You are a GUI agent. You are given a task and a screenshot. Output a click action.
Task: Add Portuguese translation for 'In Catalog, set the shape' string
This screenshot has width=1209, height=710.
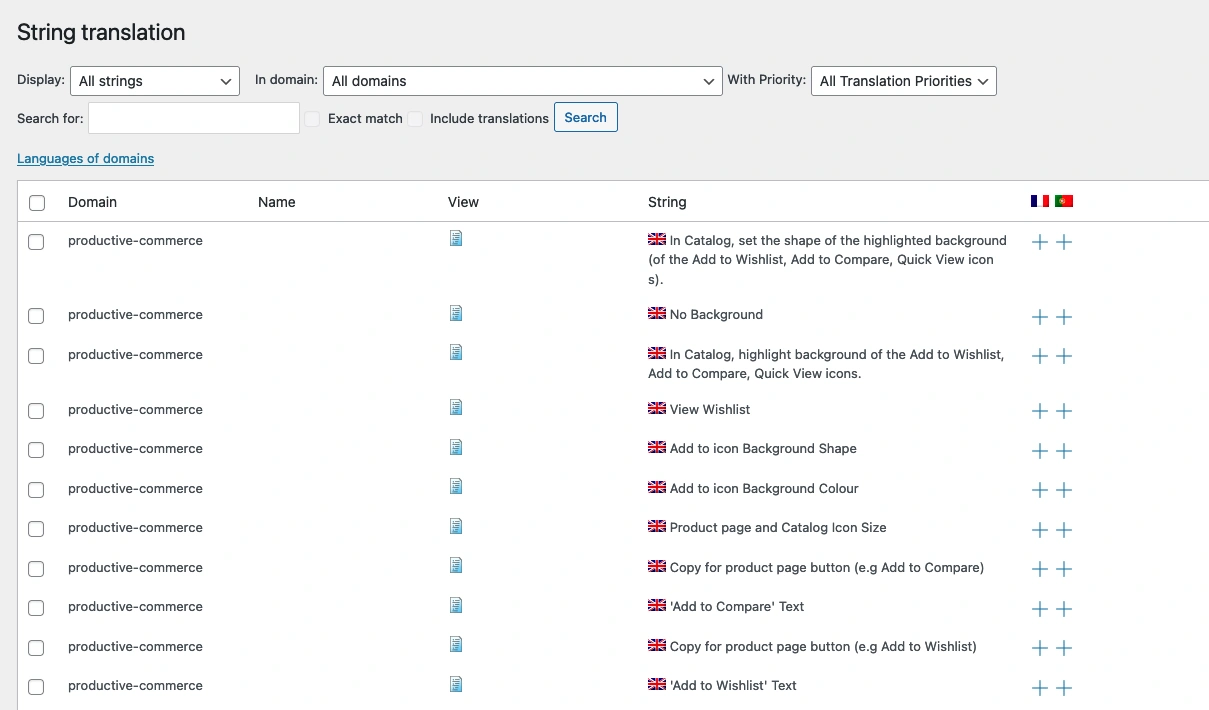pos(1064,242)
